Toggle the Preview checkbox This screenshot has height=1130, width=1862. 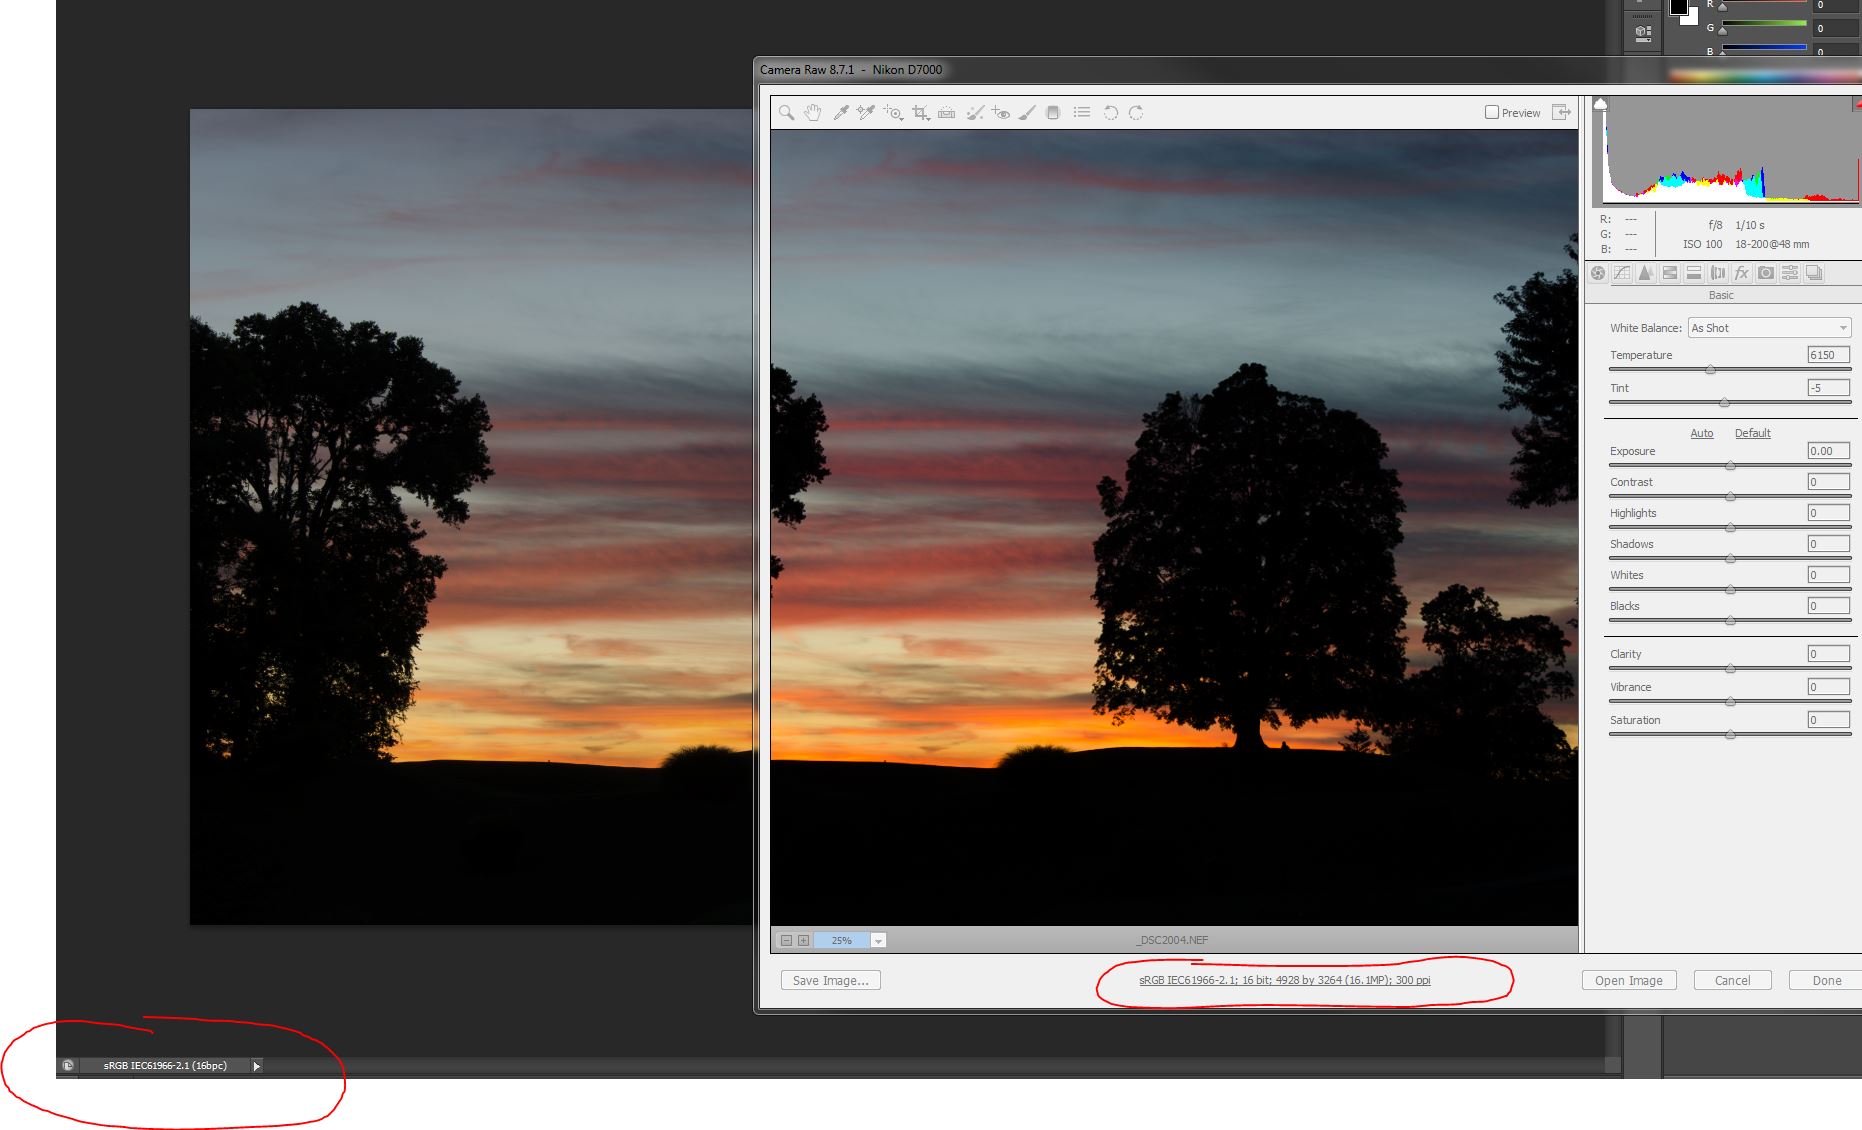point(1490,112)
